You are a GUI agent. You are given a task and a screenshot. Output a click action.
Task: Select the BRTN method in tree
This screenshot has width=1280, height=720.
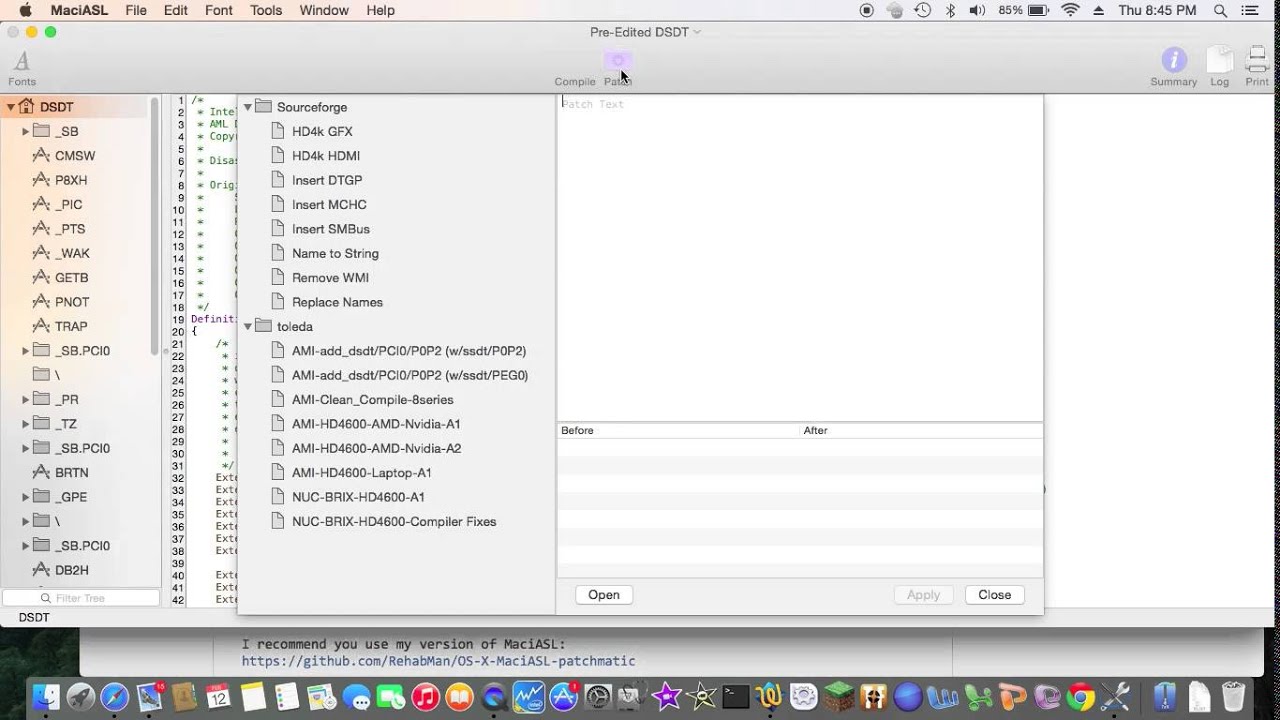pos(72,473)
